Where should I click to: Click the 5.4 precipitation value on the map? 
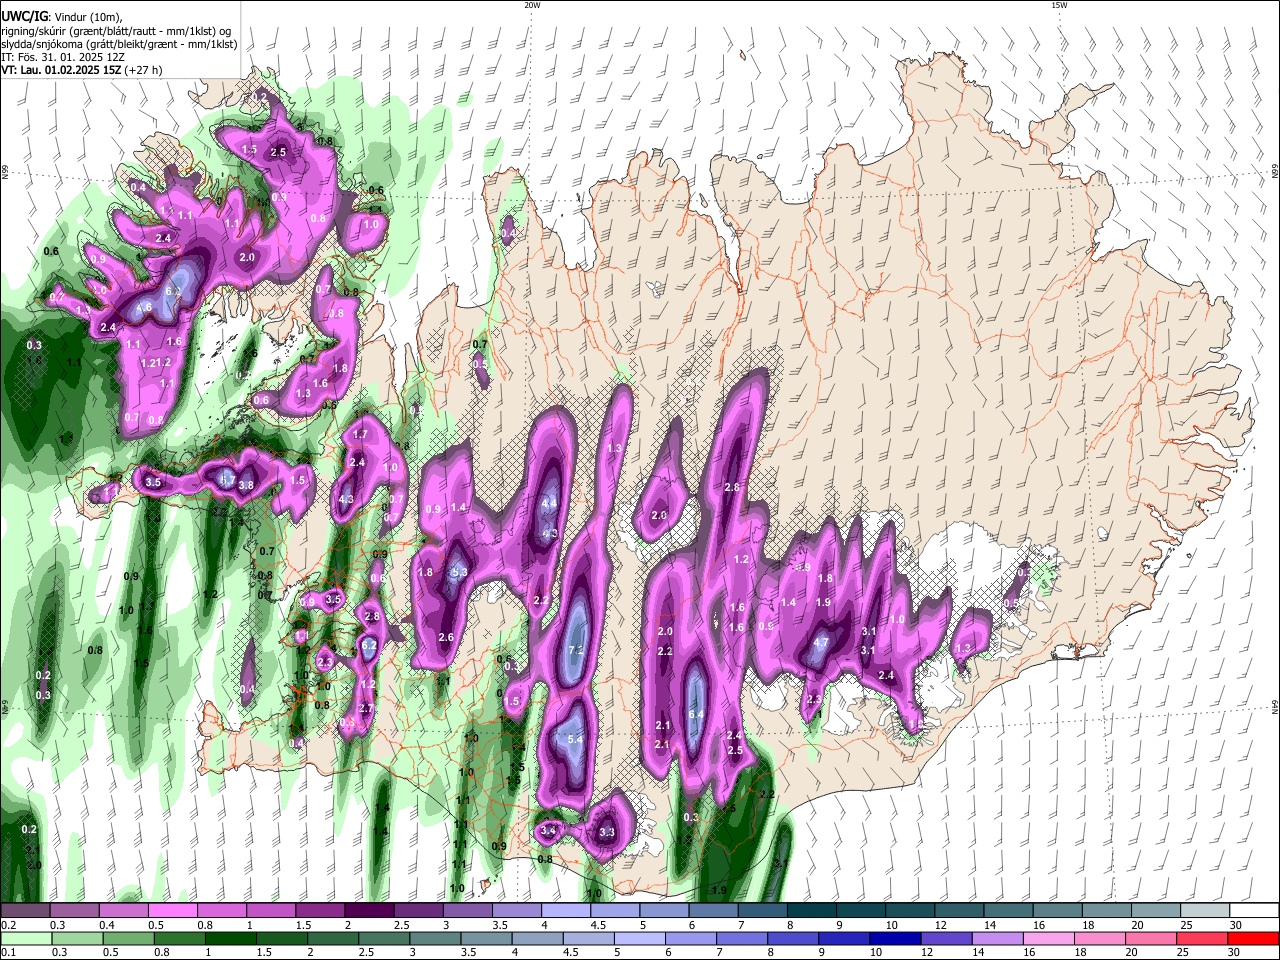tap(575, 739)
